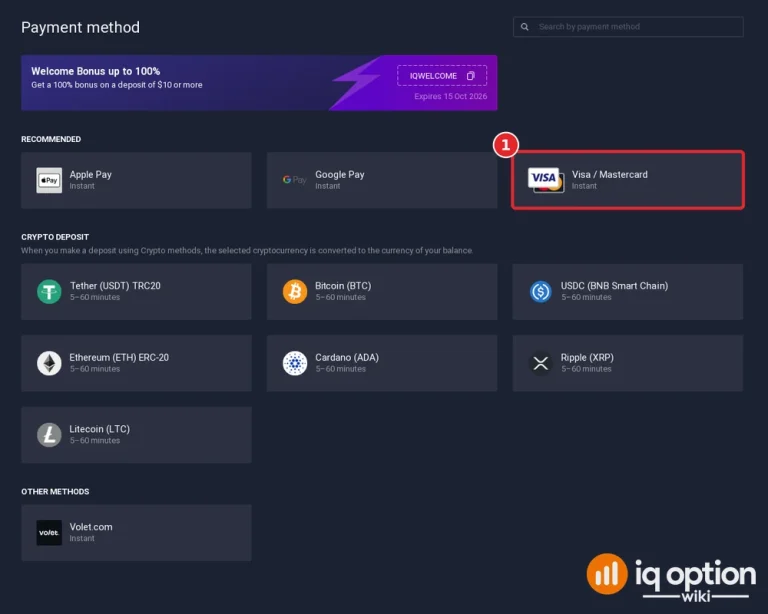Open Volet.com payment method

[136, 533]
